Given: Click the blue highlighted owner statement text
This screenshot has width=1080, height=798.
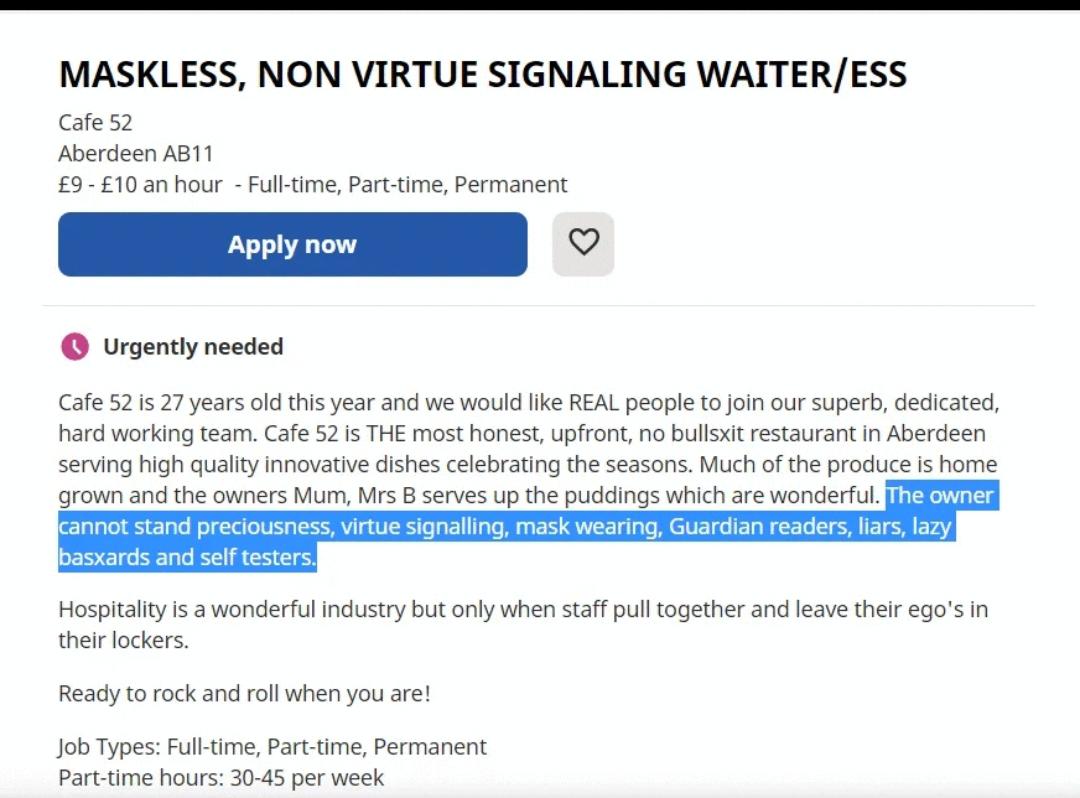Looking at the screenshot, I should [520, 526].
